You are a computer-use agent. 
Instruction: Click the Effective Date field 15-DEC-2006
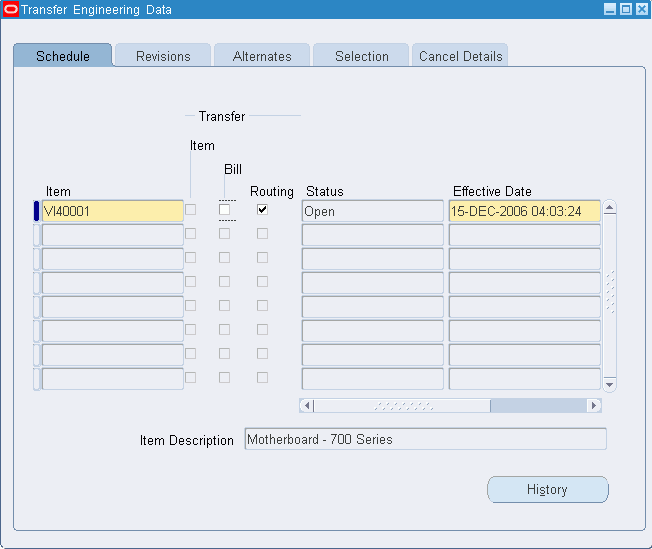coord(525,211)
